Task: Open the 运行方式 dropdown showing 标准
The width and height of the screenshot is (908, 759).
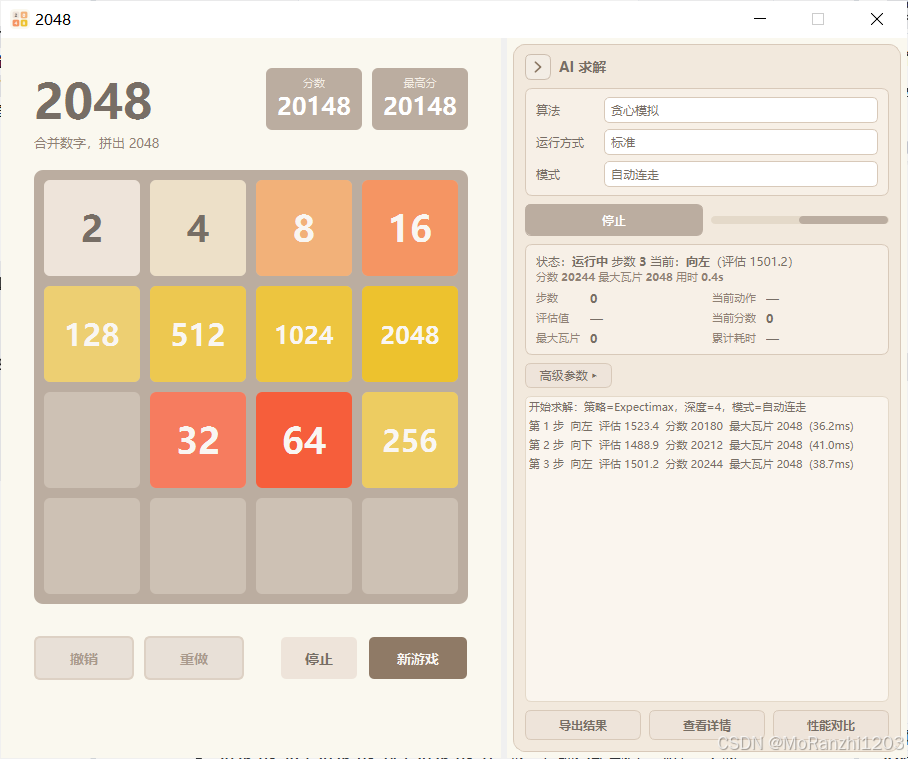Action: click(740, 142)
